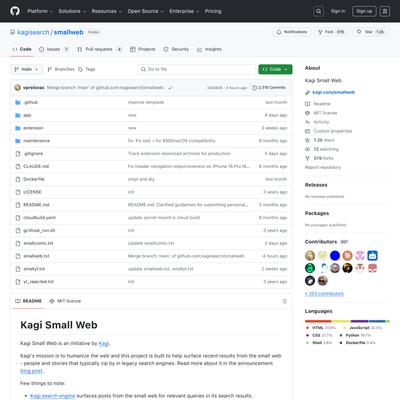Image resolution: width=400 pixels, height=400 pixels.
Task: Open the header menu icon beside Sign up
Action: [385, 11]
